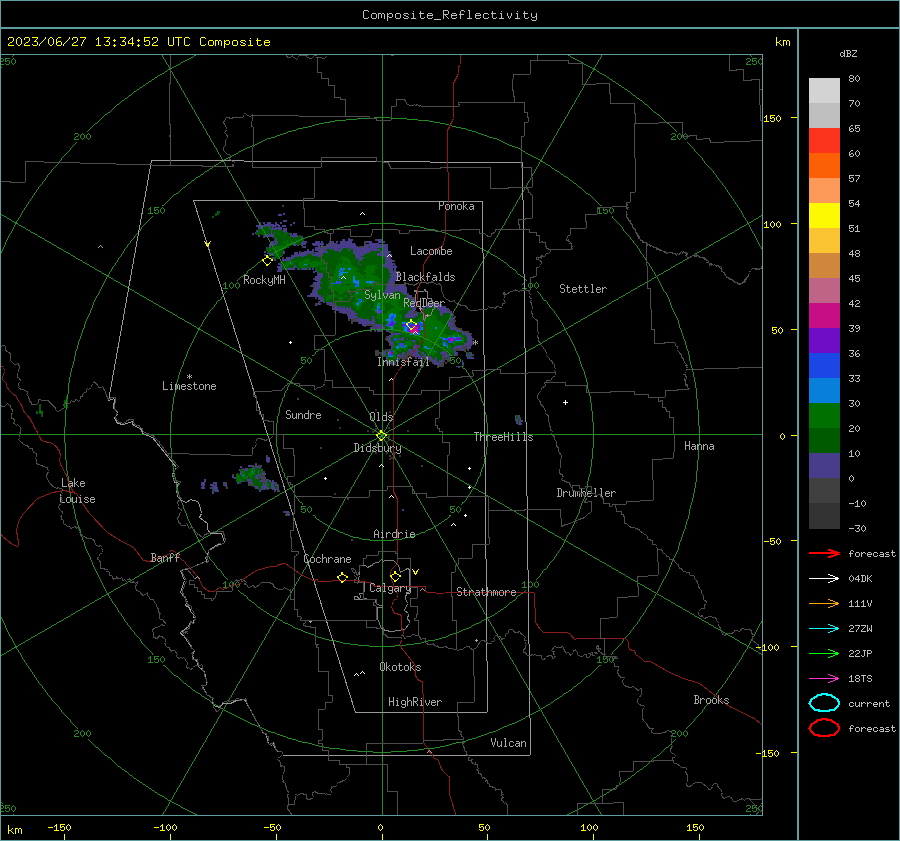This screenshot has width=900, height=841.
Task: Click the 33 dBZ blue color swatch
Action: (824, 390)
